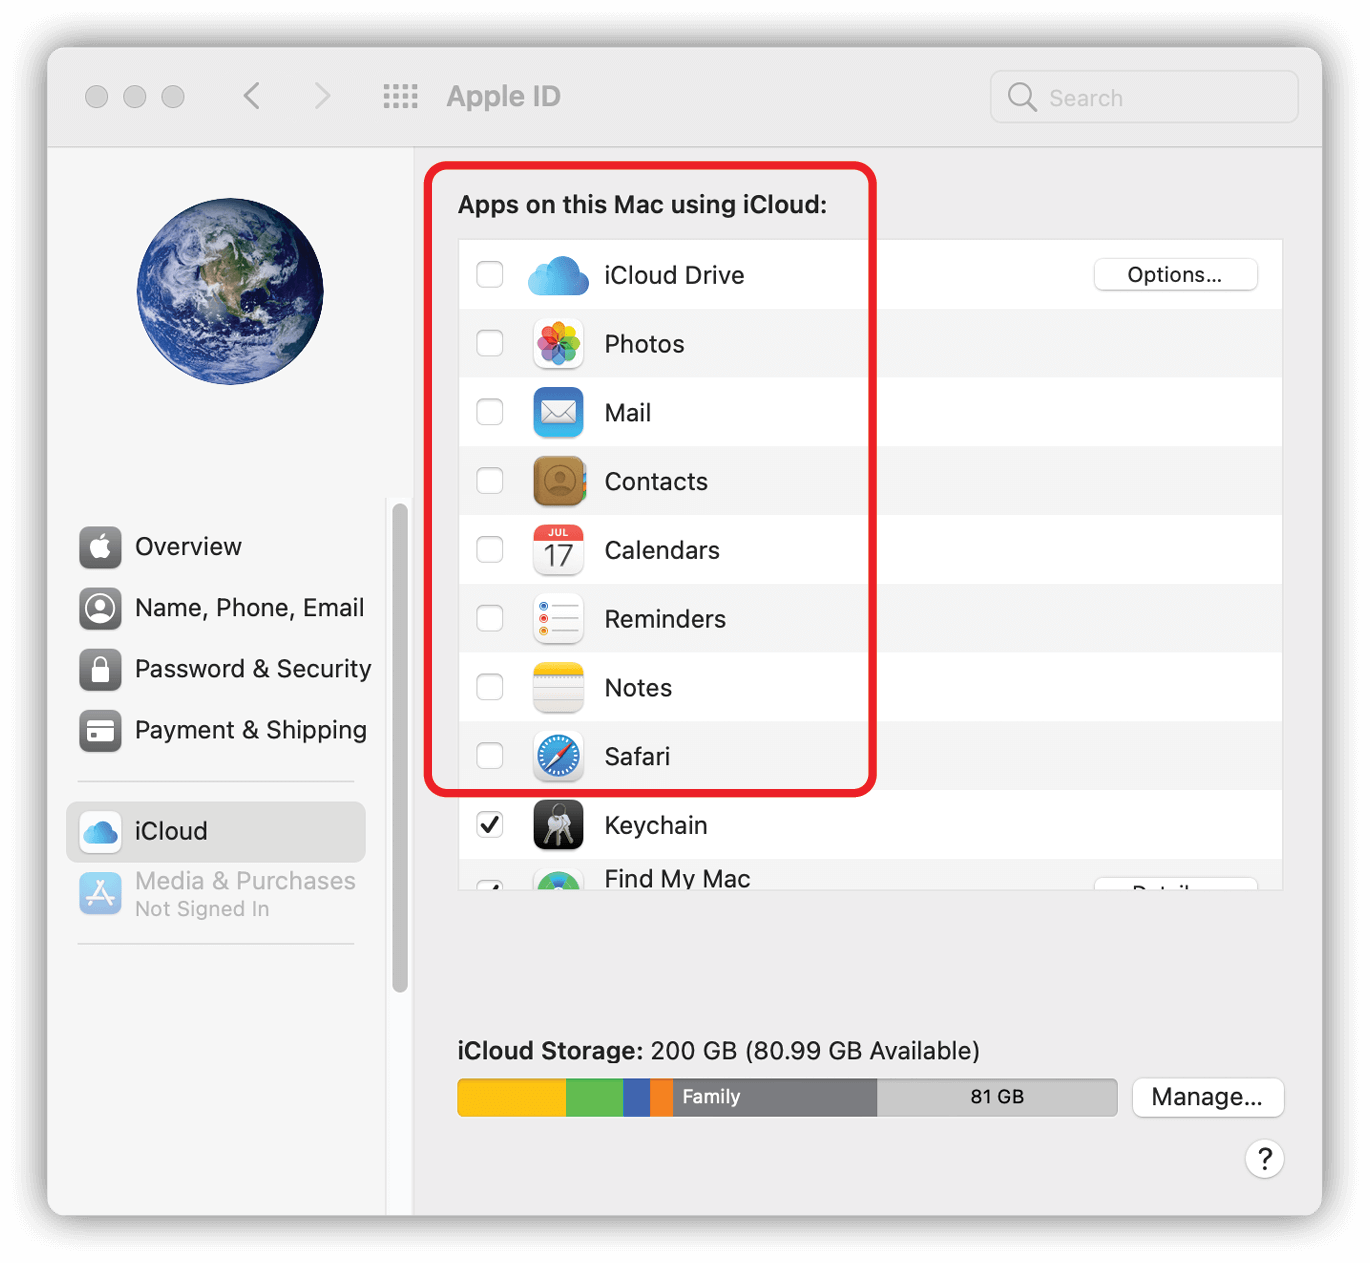Focus the Search input field
The image size is (1370, 1263).
[x=1144, y=97]
